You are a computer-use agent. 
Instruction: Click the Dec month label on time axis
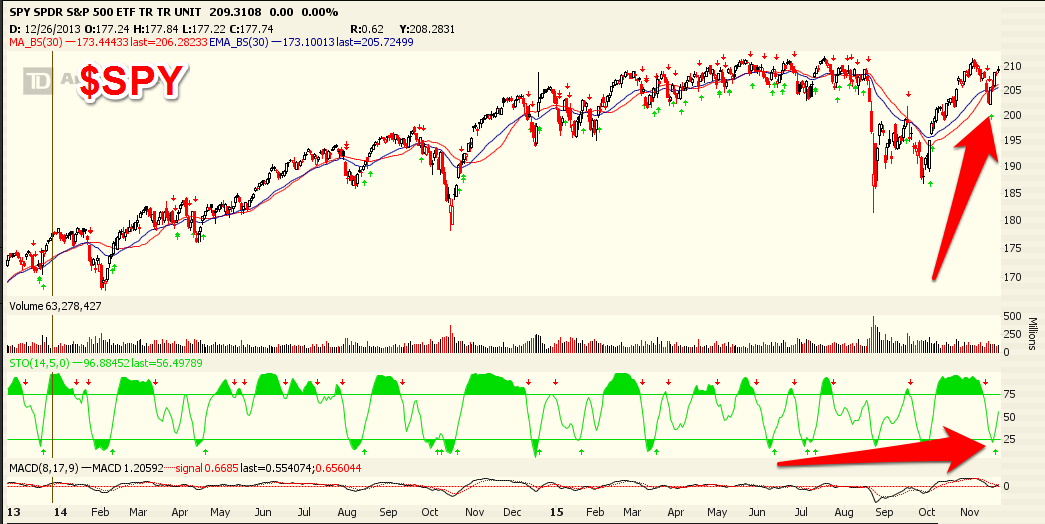(x=514, y=512)
